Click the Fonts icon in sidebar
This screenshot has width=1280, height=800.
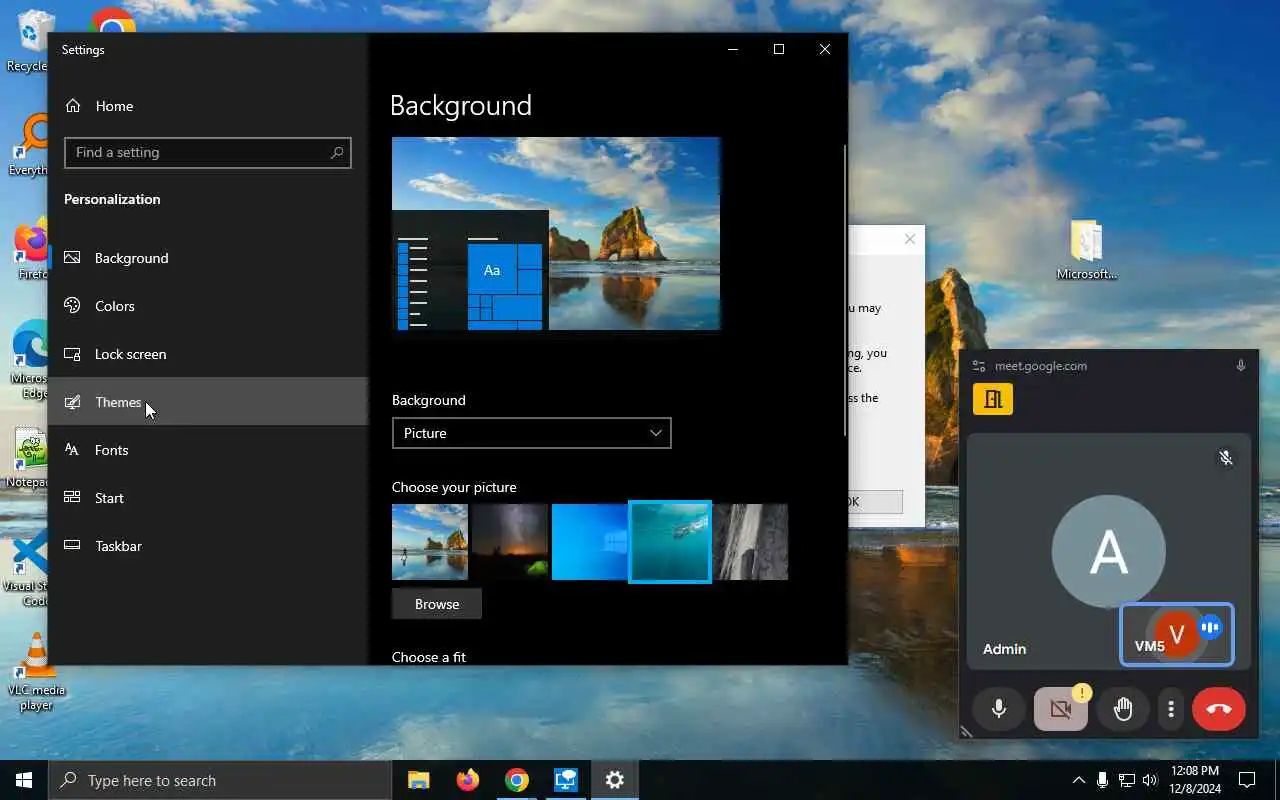(72, 450)
